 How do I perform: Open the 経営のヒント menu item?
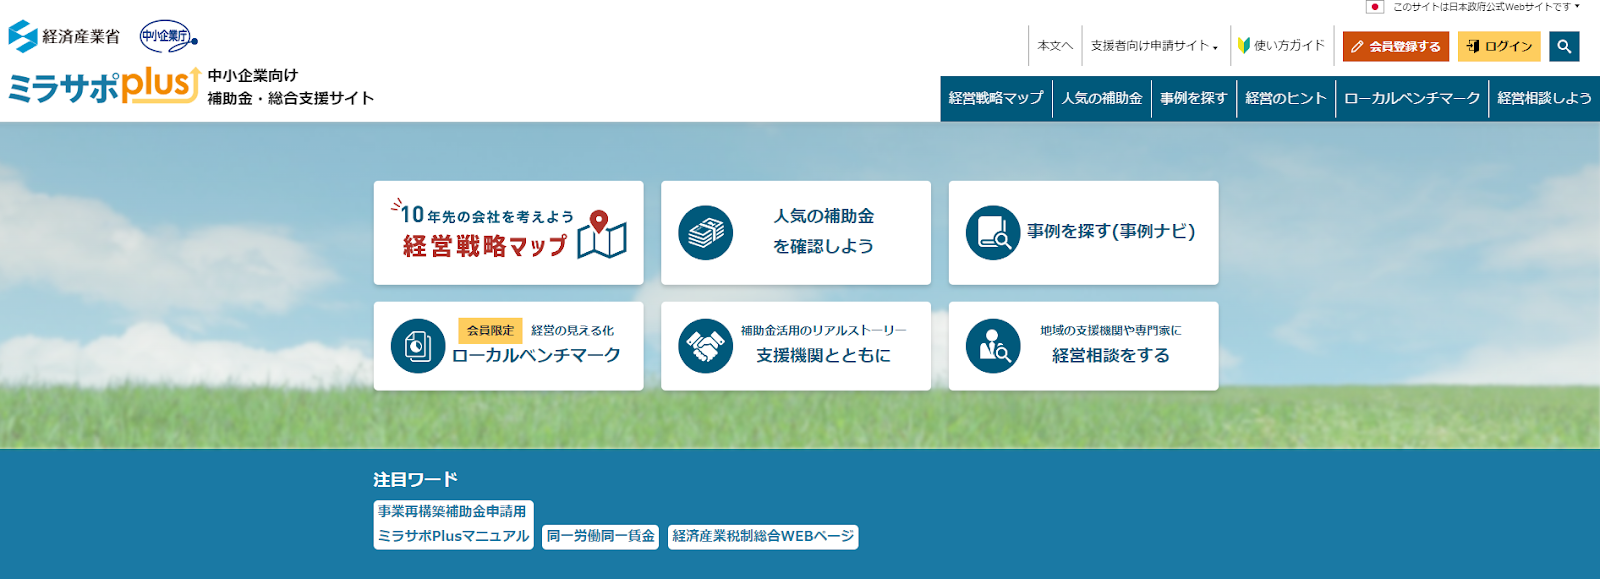click(1286, 98)
